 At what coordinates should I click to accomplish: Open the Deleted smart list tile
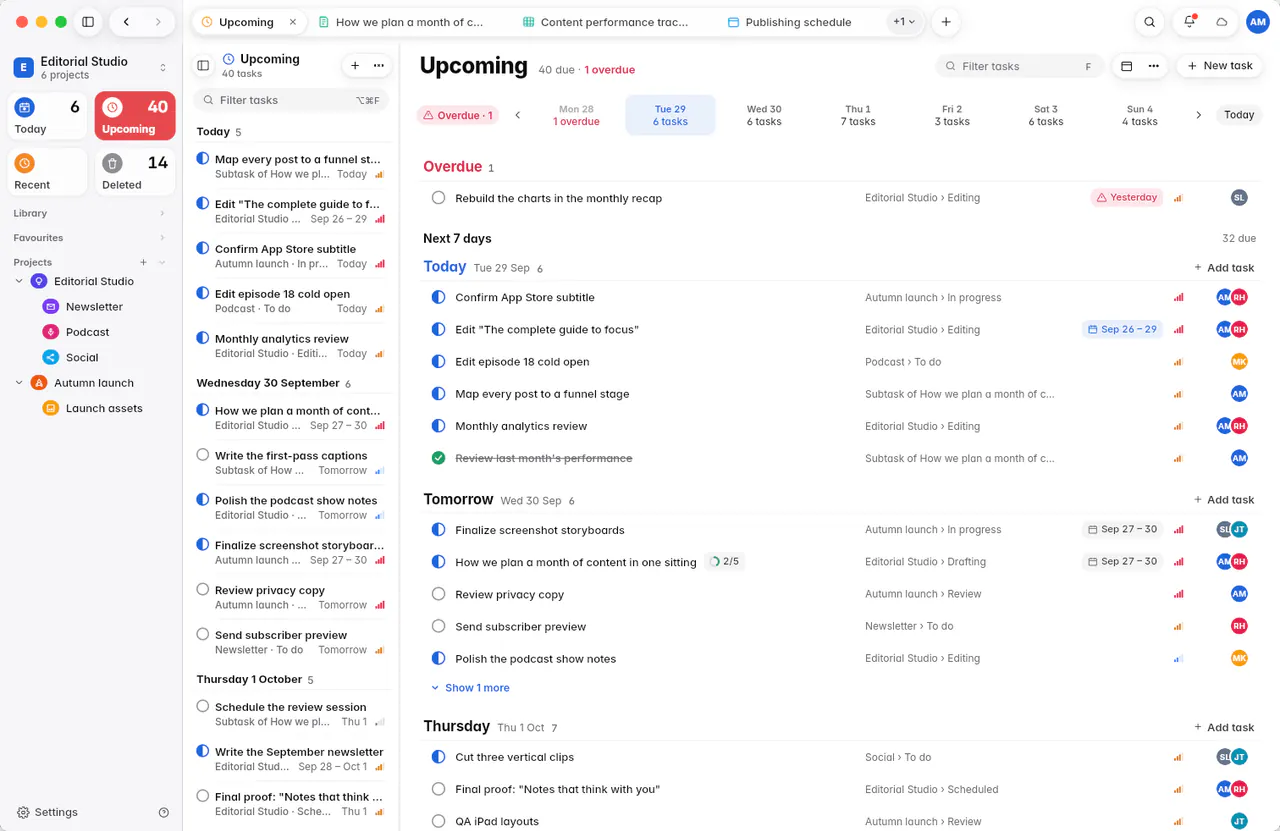135,172
